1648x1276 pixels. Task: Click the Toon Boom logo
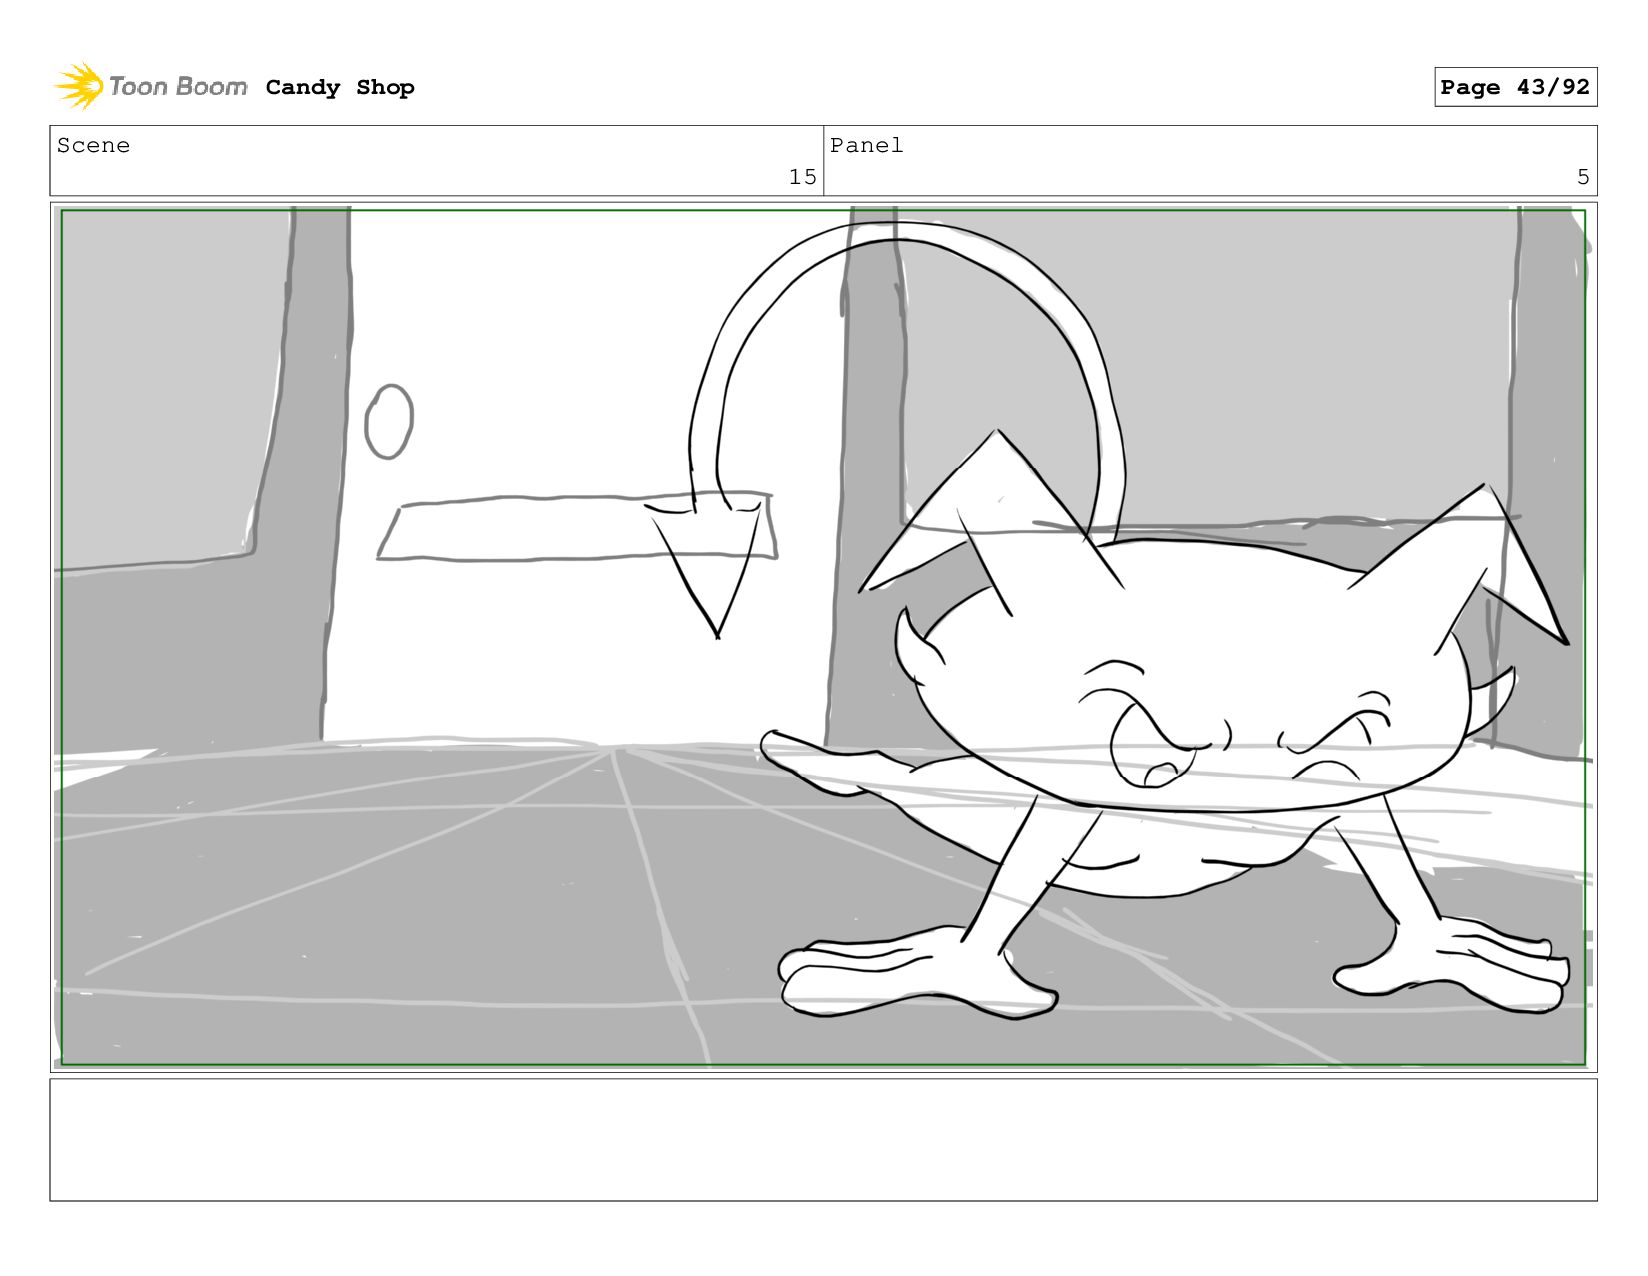[x=150, y=86]
